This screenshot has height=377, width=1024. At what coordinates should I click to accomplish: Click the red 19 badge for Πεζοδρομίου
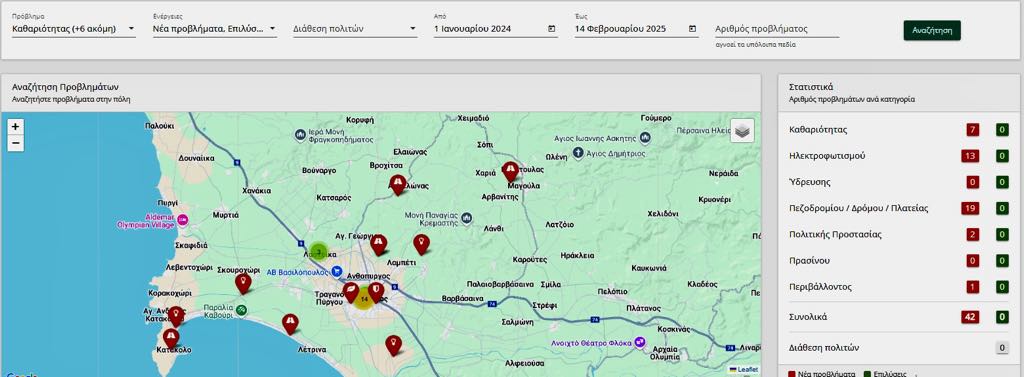point(970,208)
